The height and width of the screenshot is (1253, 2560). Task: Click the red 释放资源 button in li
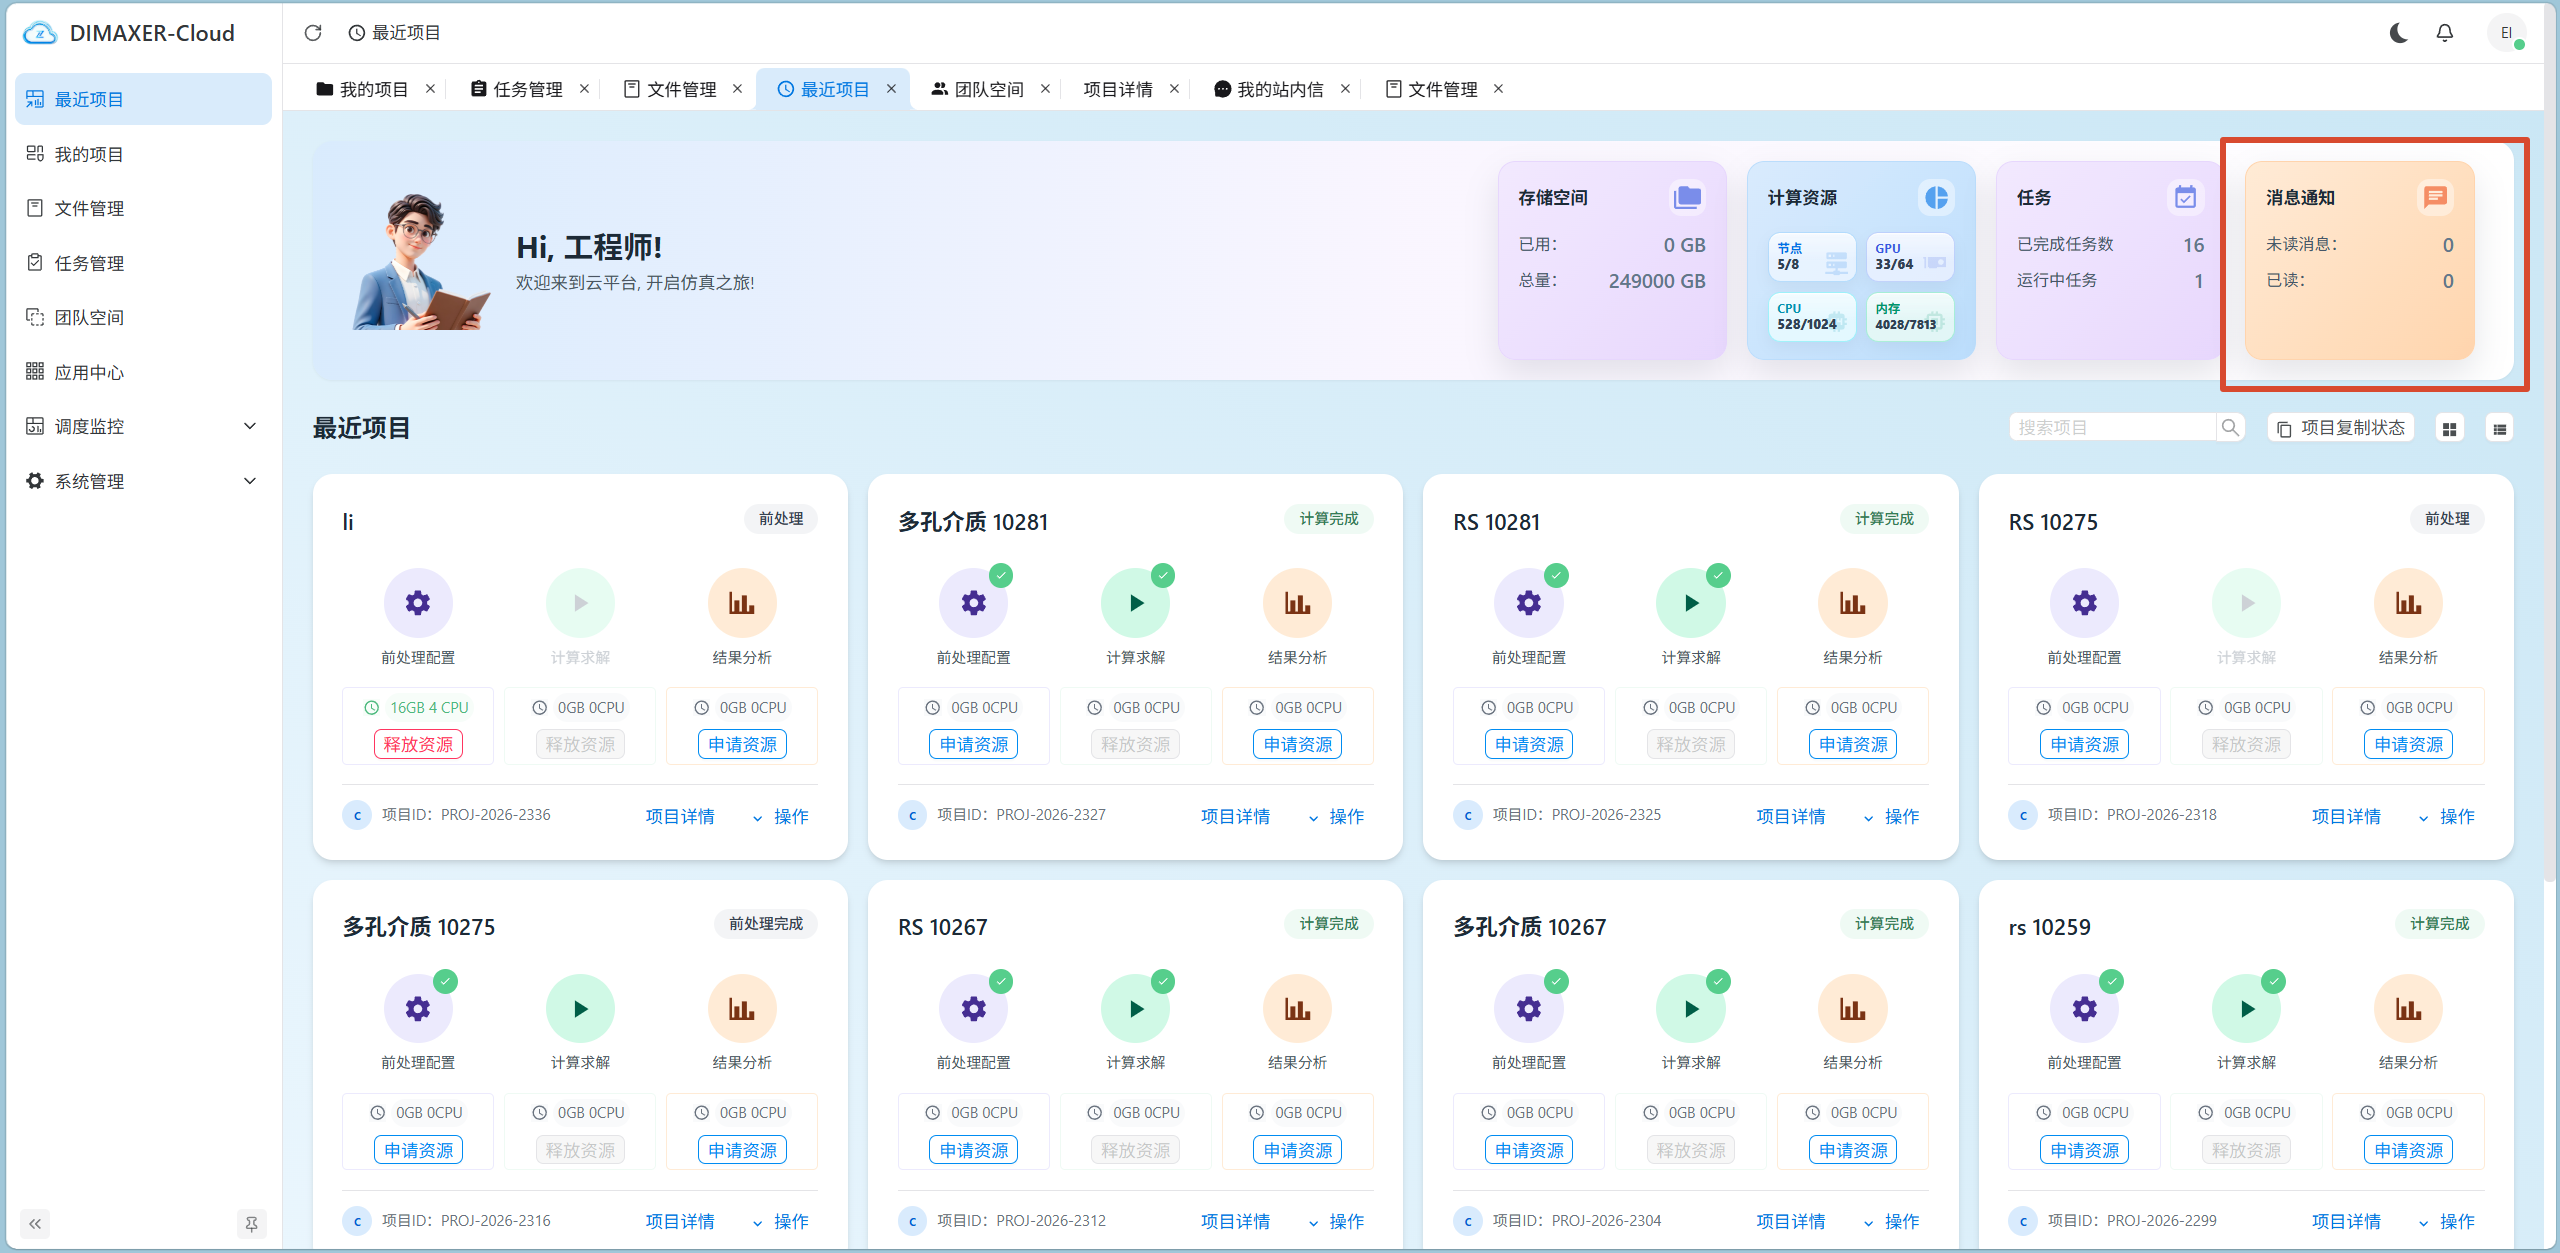(x=418, y=745)
